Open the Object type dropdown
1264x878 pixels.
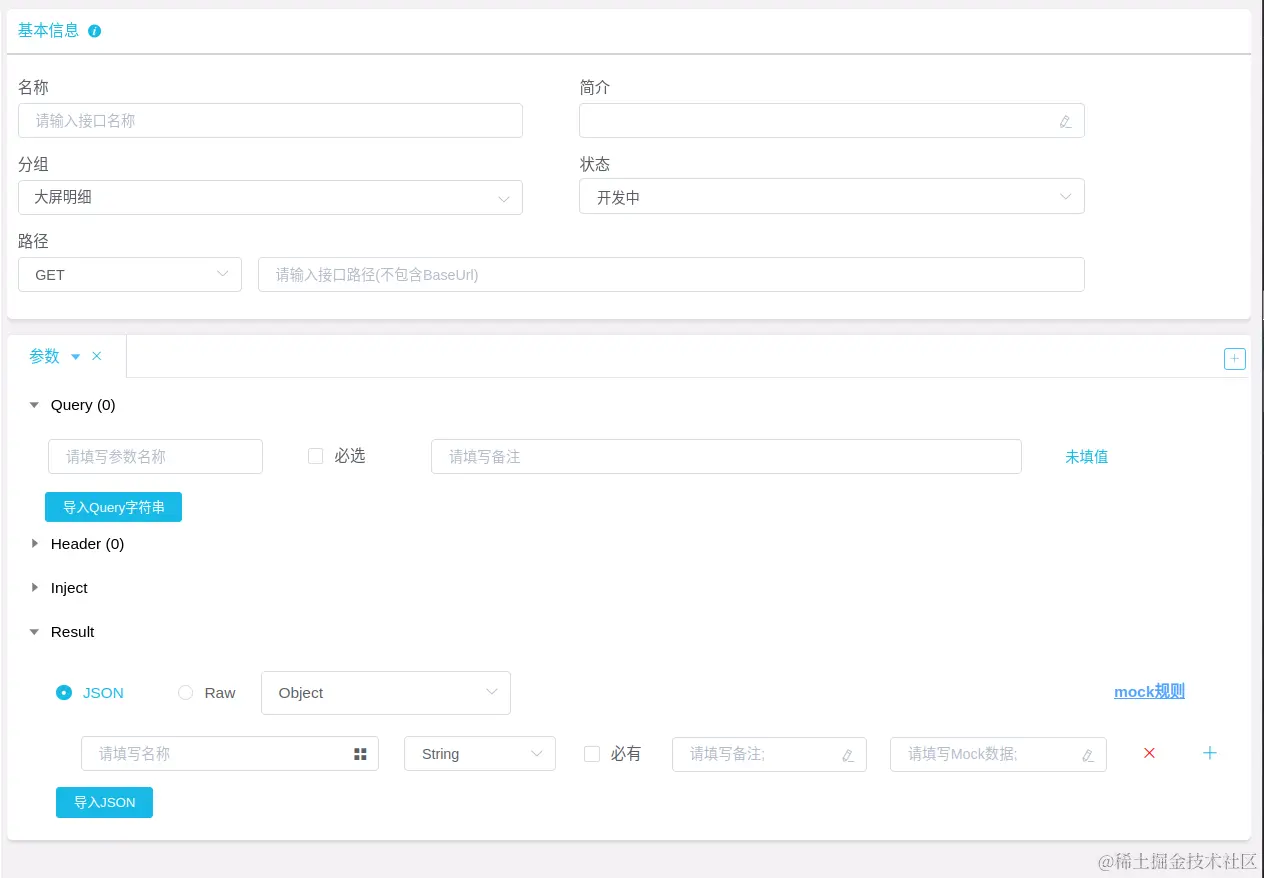tap(386, 693)
